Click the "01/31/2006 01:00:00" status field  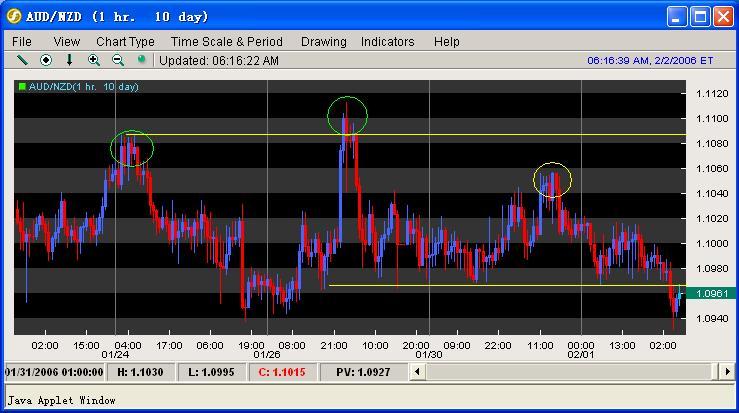54,372
